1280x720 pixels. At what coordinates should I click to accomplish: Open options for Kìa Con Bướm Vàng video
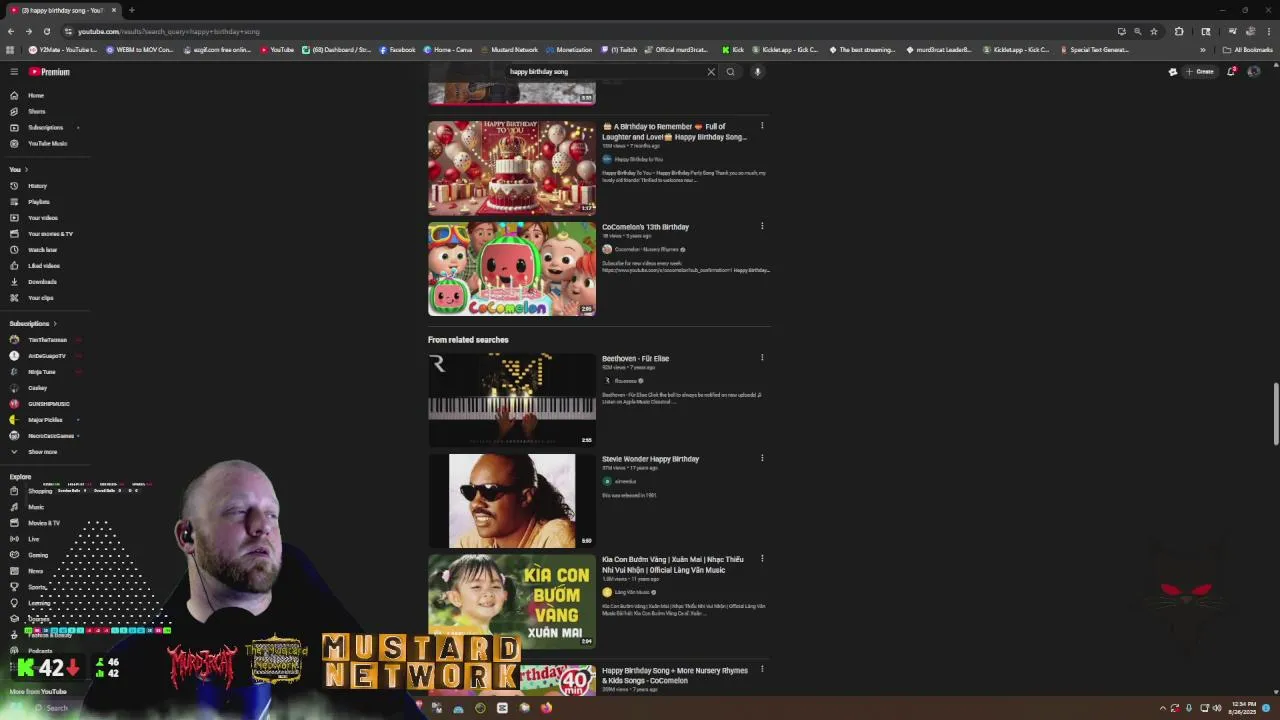pyautogui.click(x=762, y=559)
